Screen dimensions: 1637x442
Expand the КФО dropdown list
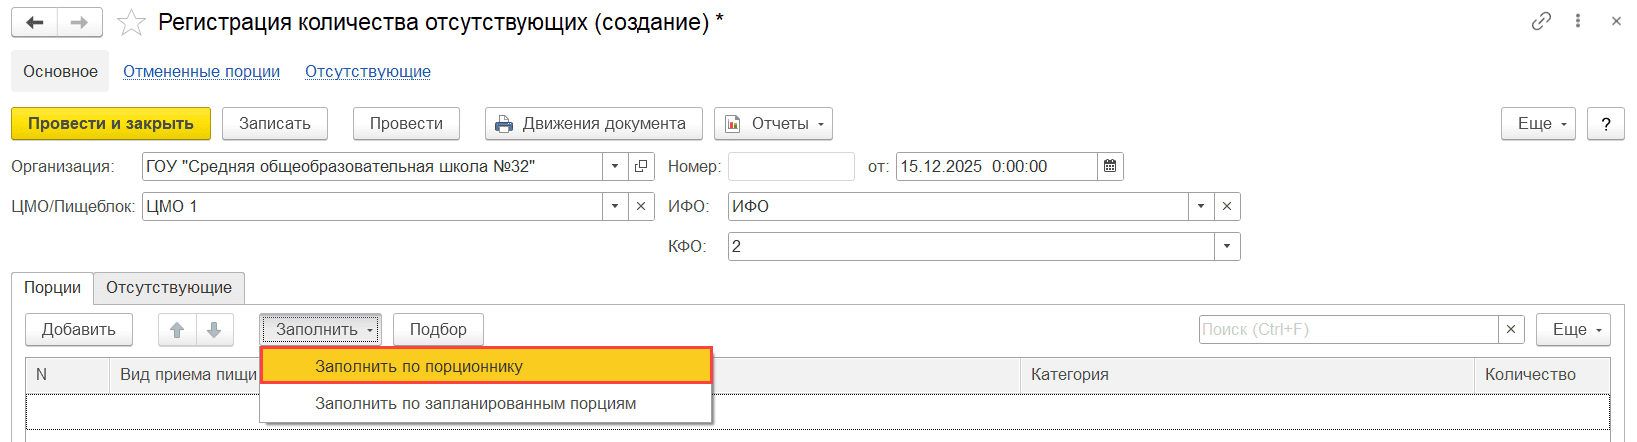click(1227, 246)
